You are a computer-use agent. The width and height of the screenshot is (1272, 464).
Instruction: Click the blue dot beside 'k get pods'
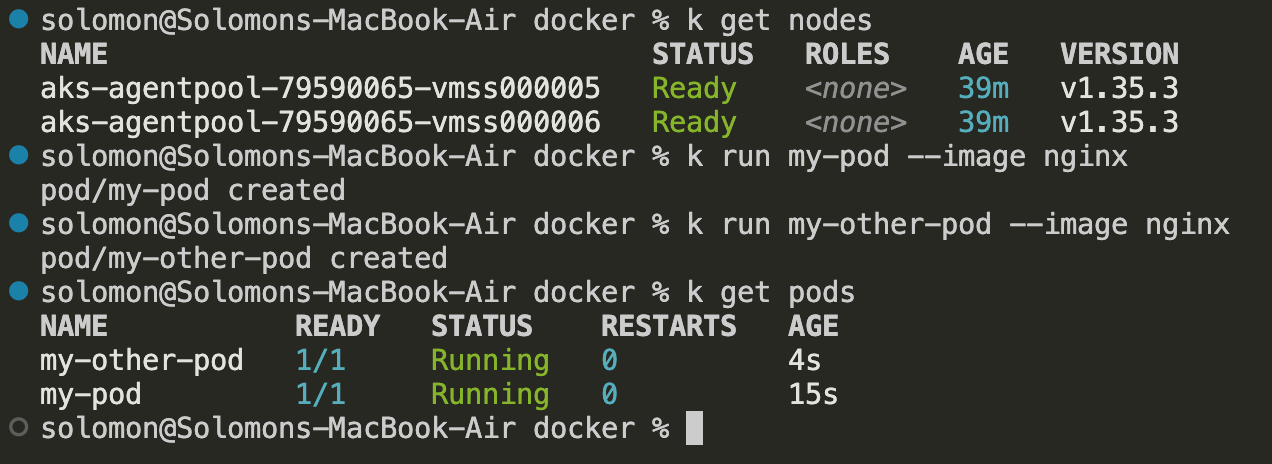[x=16, y=292]
